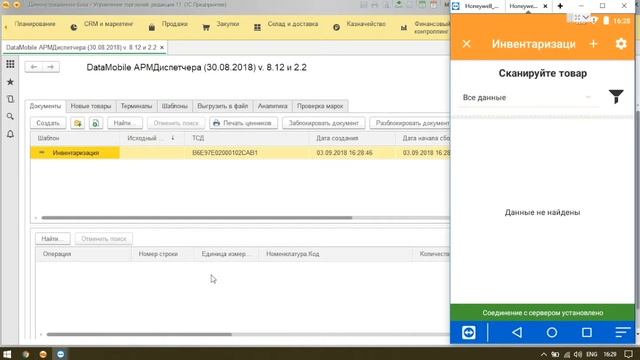Screen dimensions: 640x360
Task: Open the sections grid menu in the left sidebar
Action: coord(10,64)
